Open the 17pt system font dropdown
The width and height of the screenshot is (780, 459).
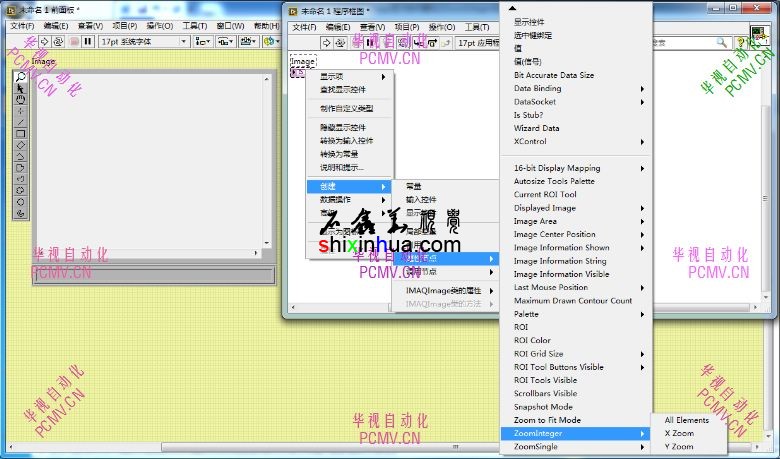pos(143,42)
